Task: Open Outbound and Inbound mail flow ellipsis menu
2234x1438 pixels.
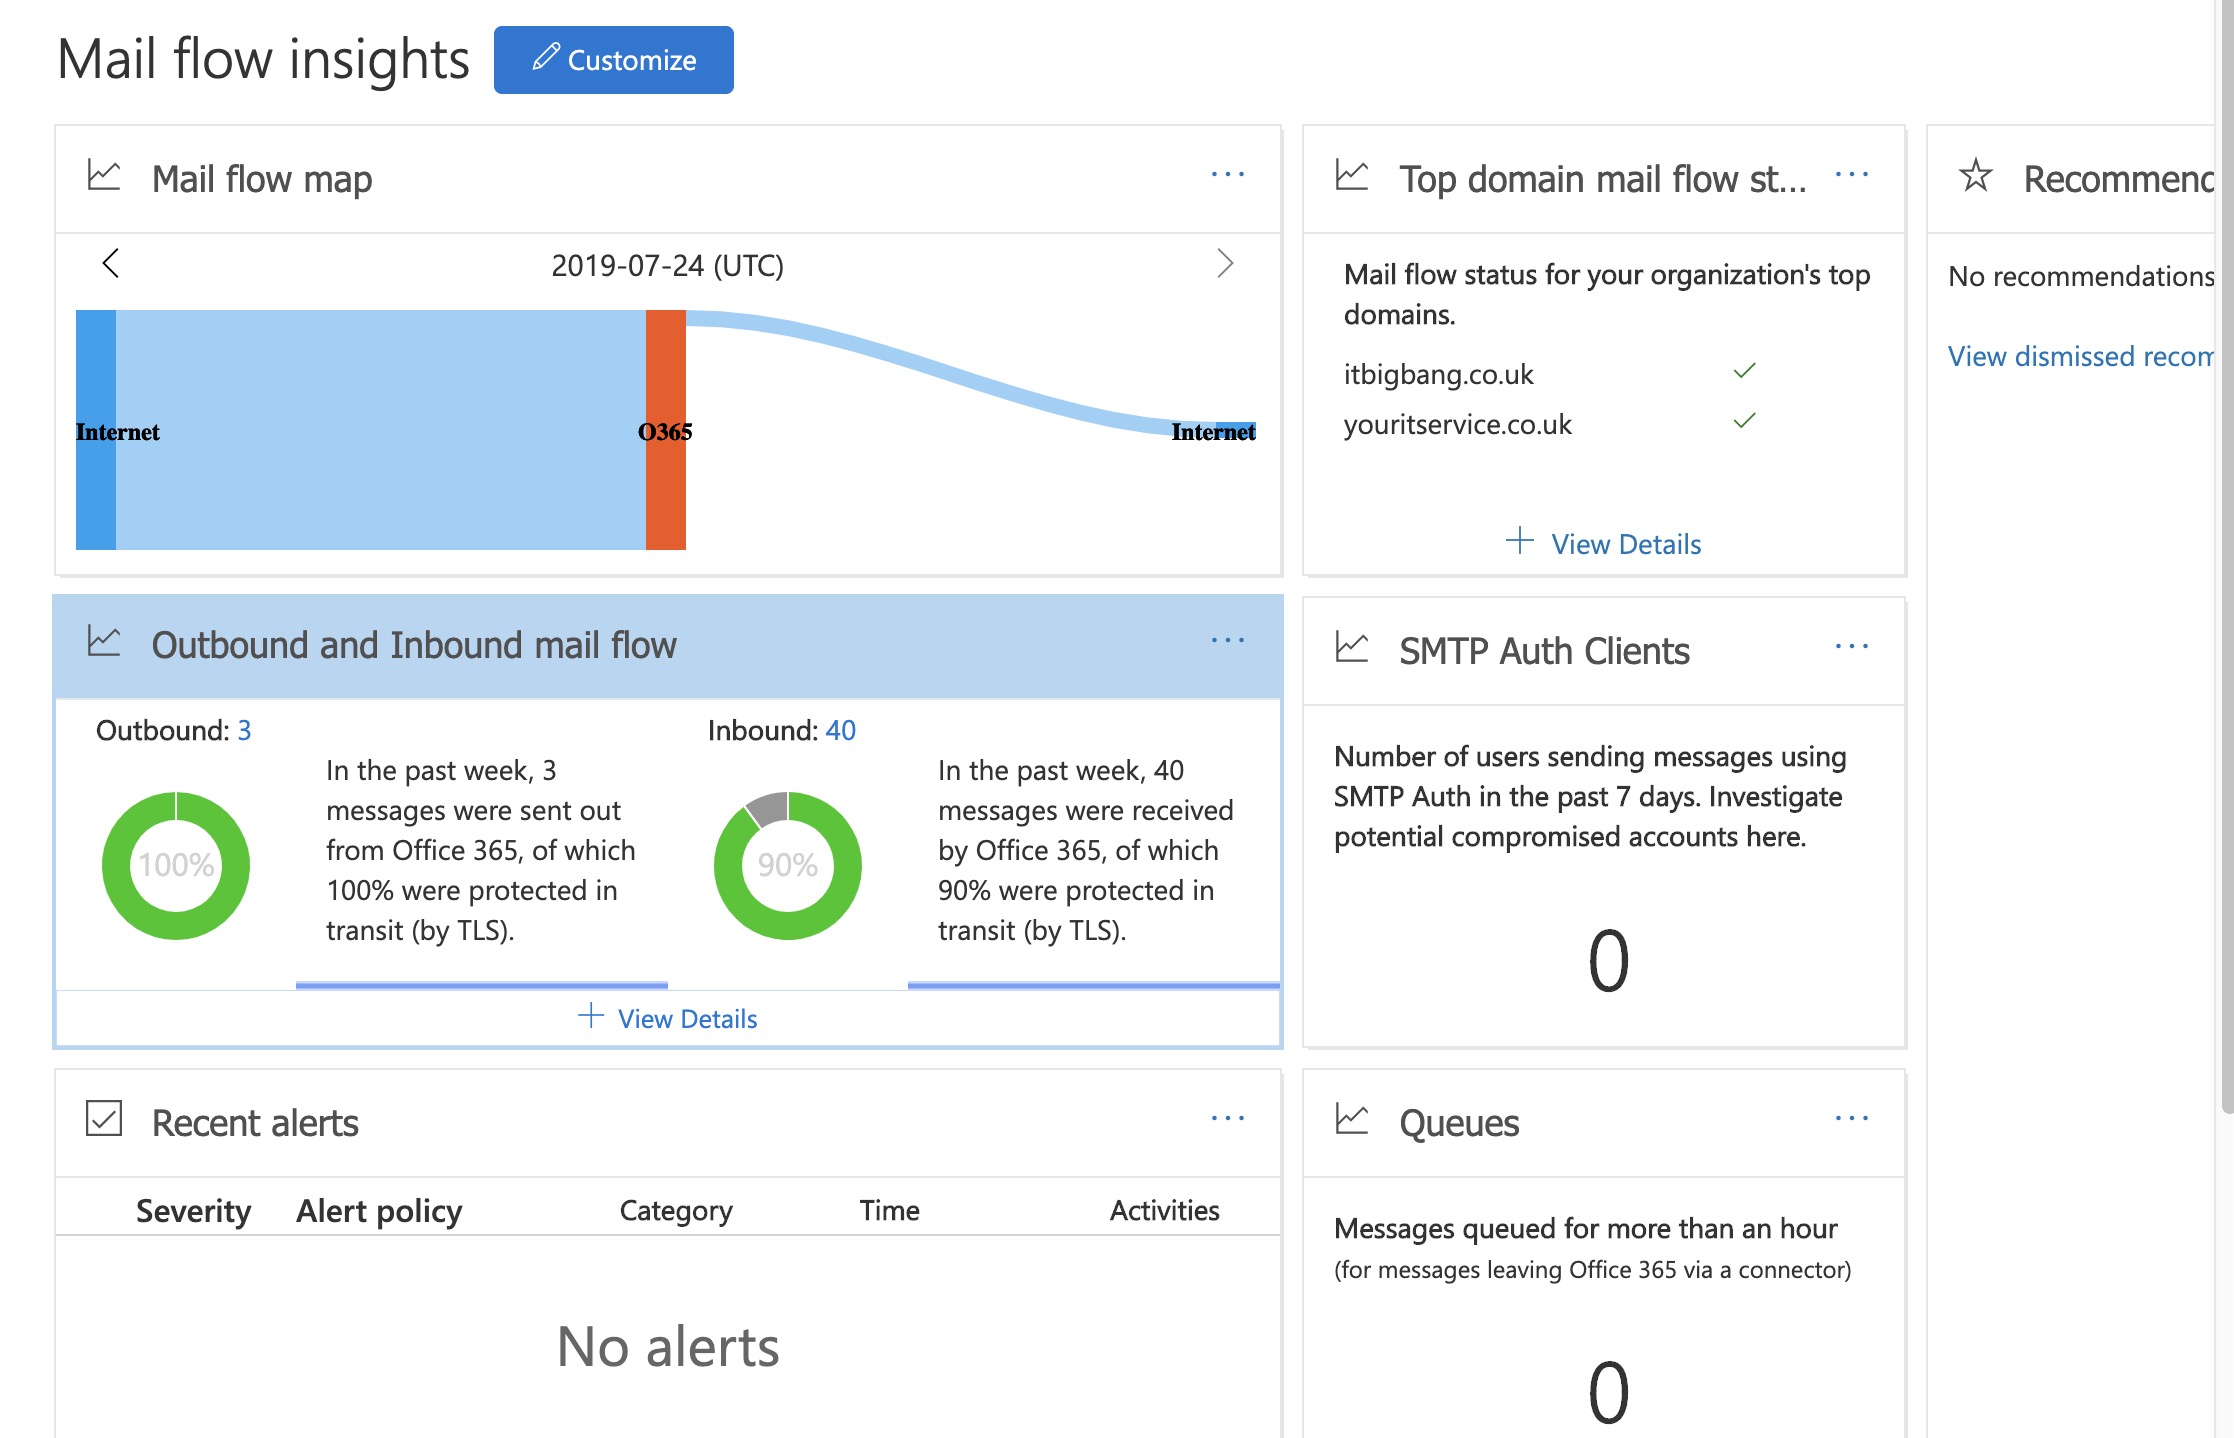Action: [1227, 641]
